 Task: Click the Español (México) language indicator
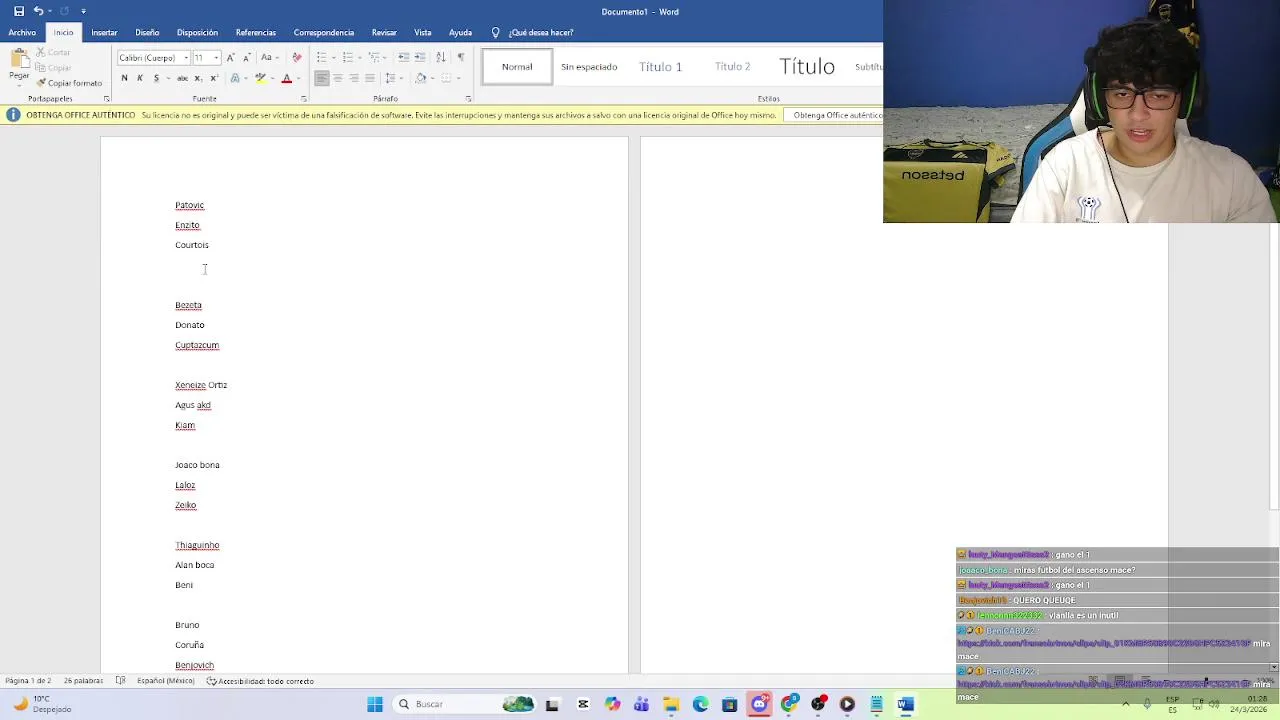pos(165,681)
